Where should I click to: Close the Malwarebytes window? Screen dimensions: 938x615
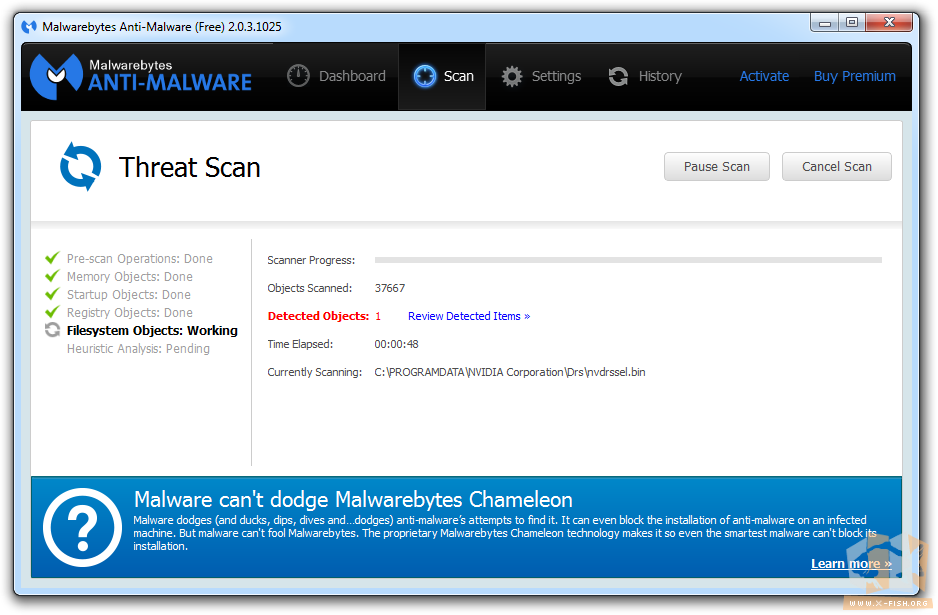(889, 23)
